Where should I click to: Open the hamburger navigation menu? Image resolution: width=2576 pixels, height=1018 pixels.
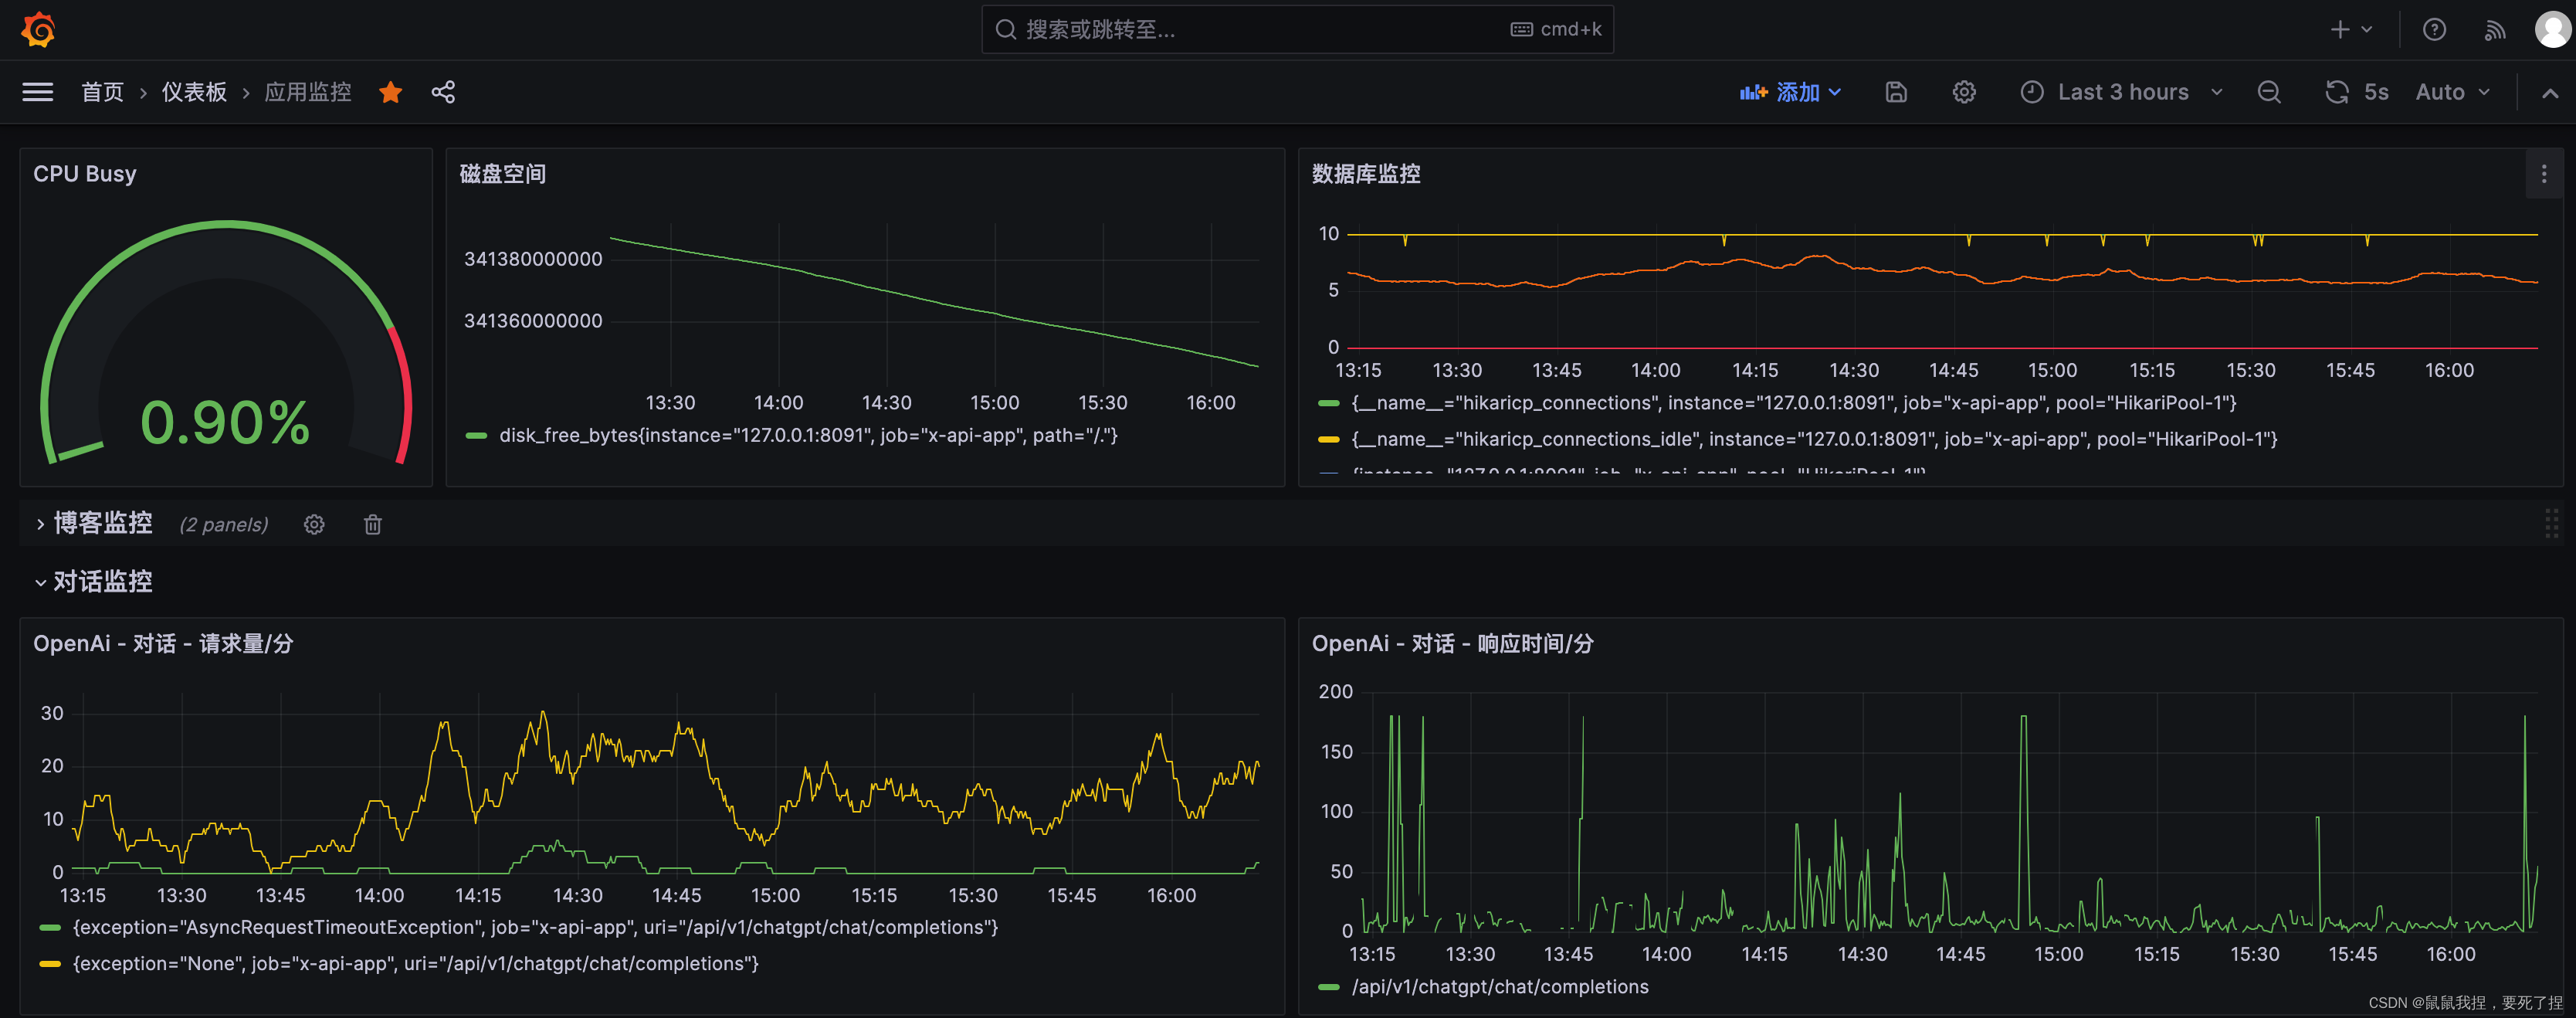coord(38,92)
